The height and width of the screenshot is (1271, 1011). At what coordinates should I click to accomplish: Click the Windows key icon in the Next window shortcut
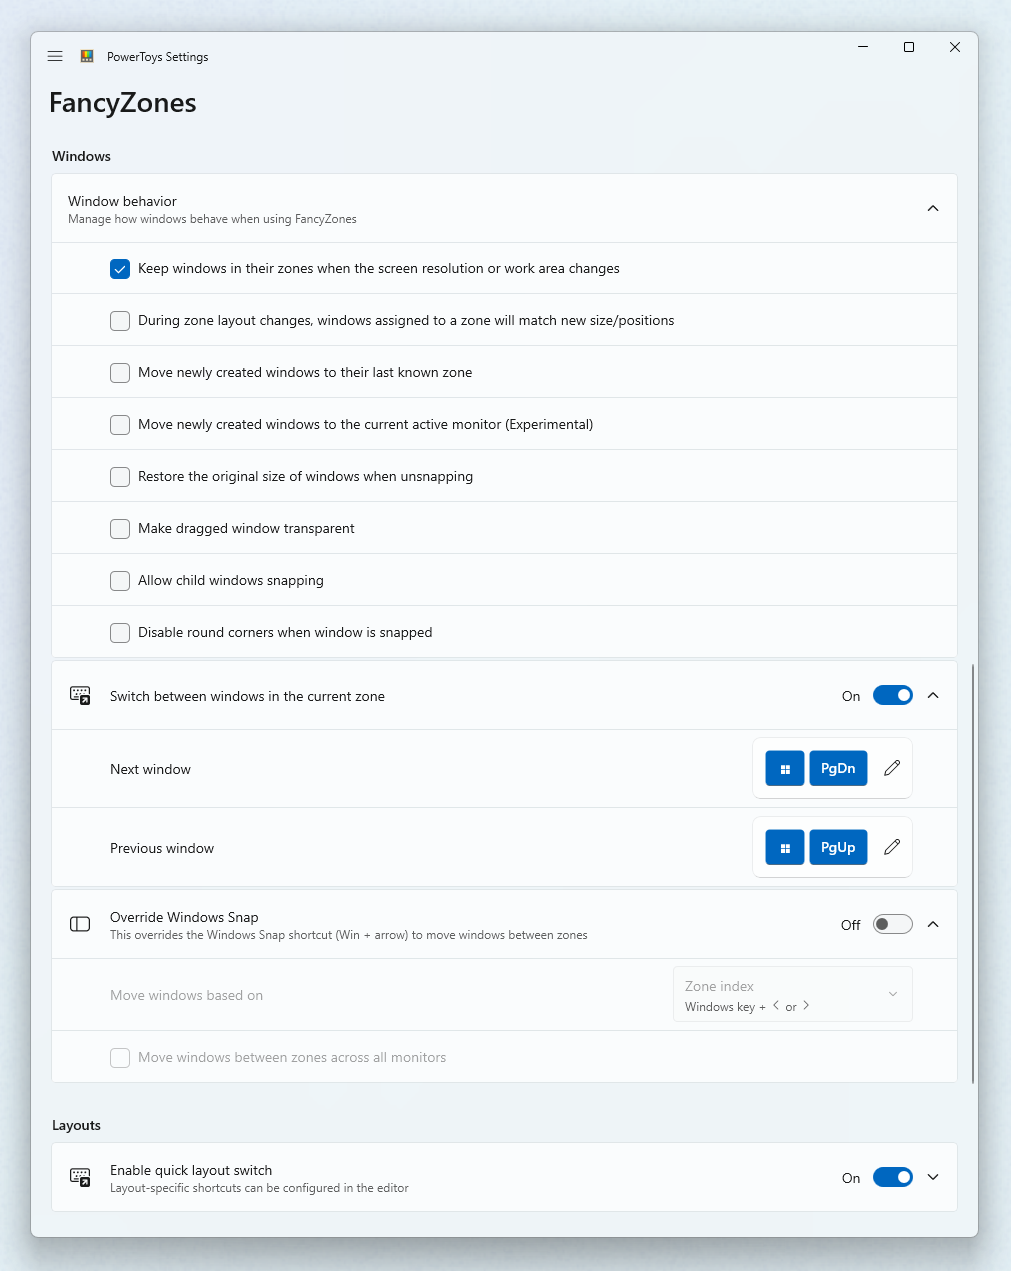coord(784,768)
